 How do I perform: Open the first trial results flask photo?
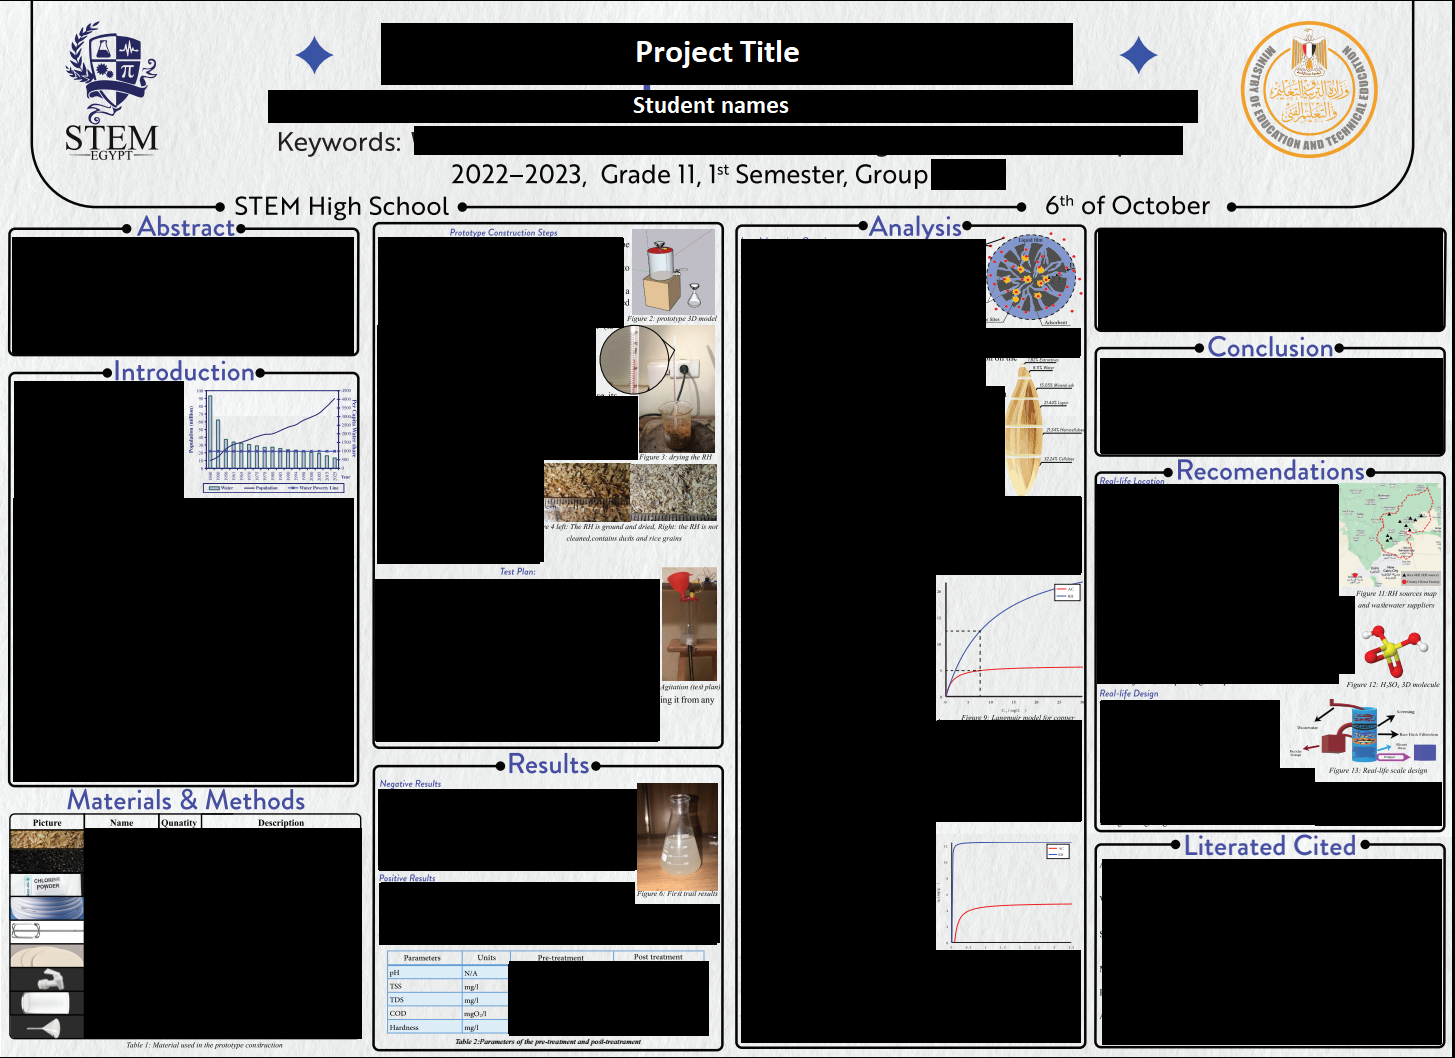(x=677, y=836)
